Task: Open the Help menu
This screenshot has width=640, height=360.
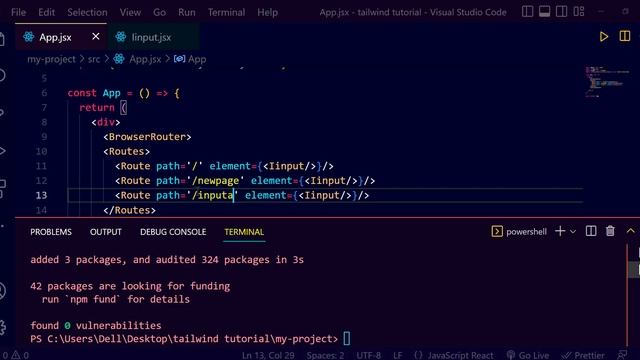Action: [267, 12]
